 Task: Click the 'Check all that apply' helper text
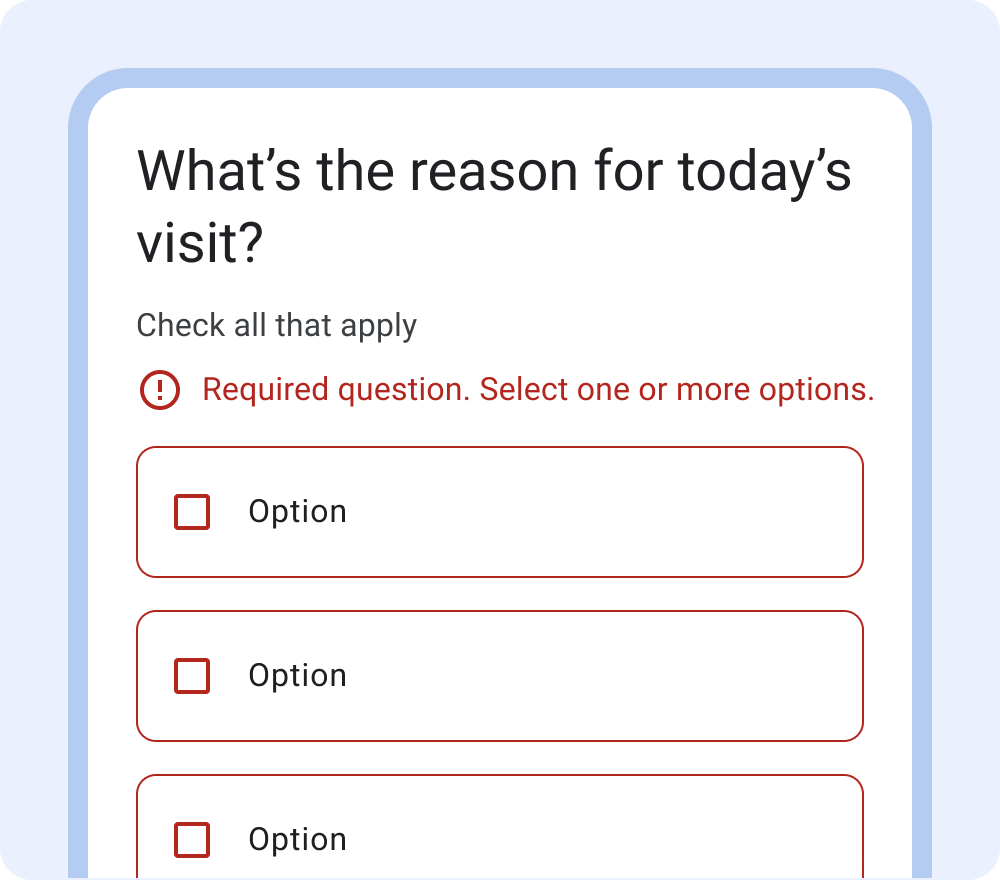pos(276,325)
